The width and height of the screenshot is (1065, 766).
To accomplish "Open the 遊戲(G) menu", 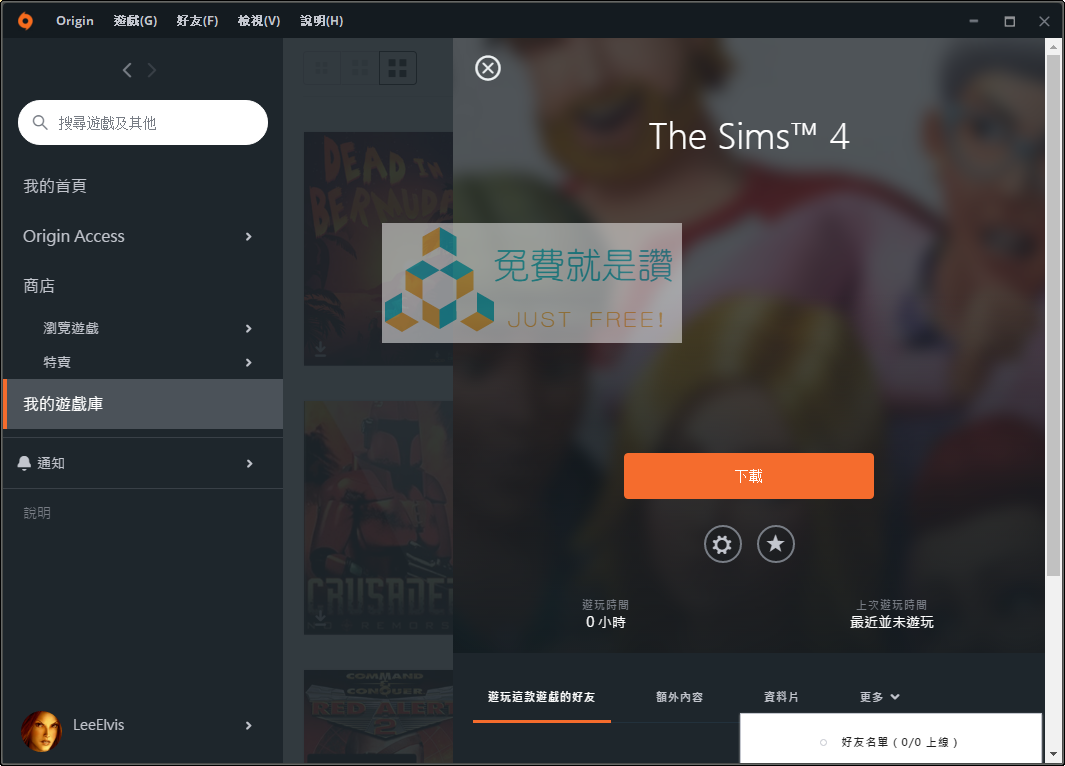I will (x=135, y=21).
